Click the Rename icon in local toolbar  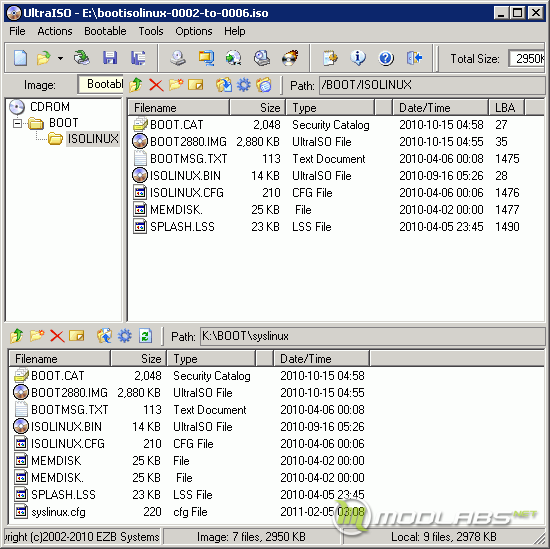click(x=77, y=336)
